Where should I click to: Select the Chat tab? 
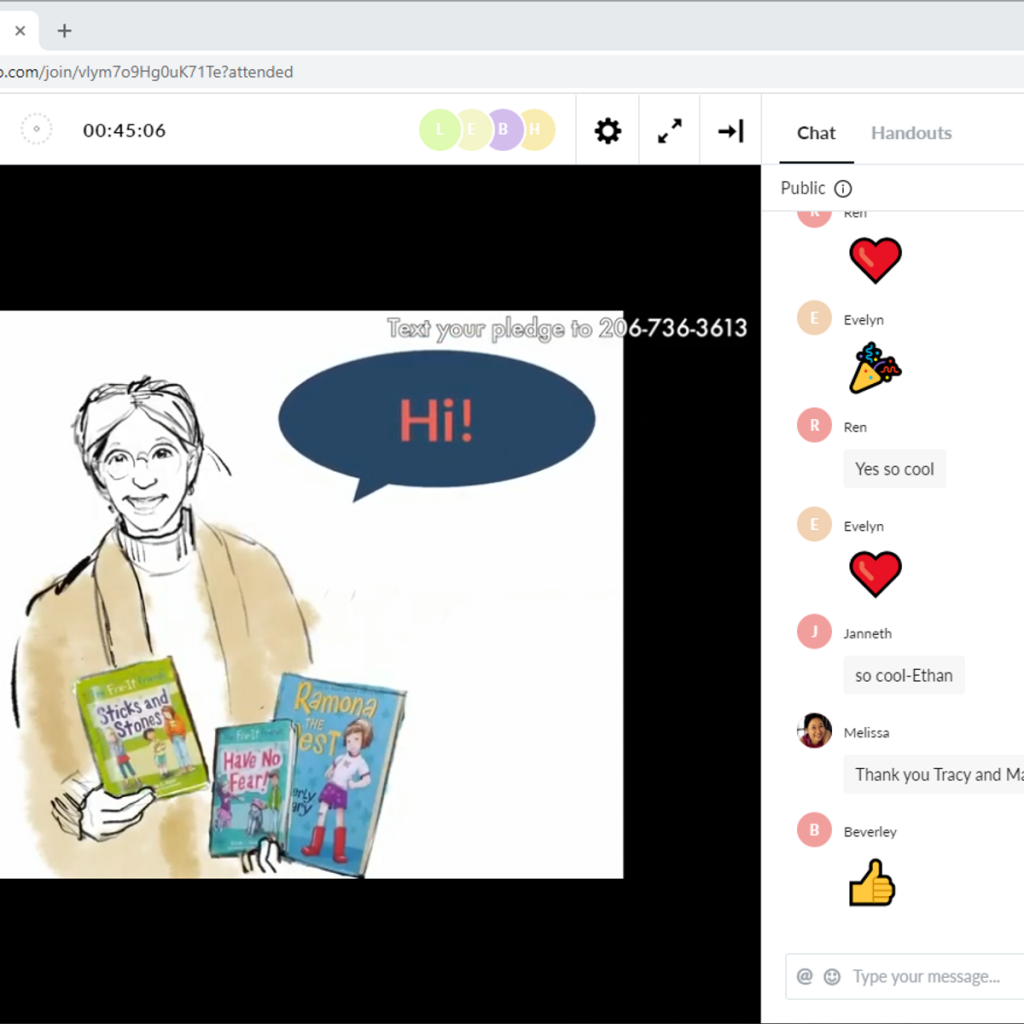pos(816,133)
